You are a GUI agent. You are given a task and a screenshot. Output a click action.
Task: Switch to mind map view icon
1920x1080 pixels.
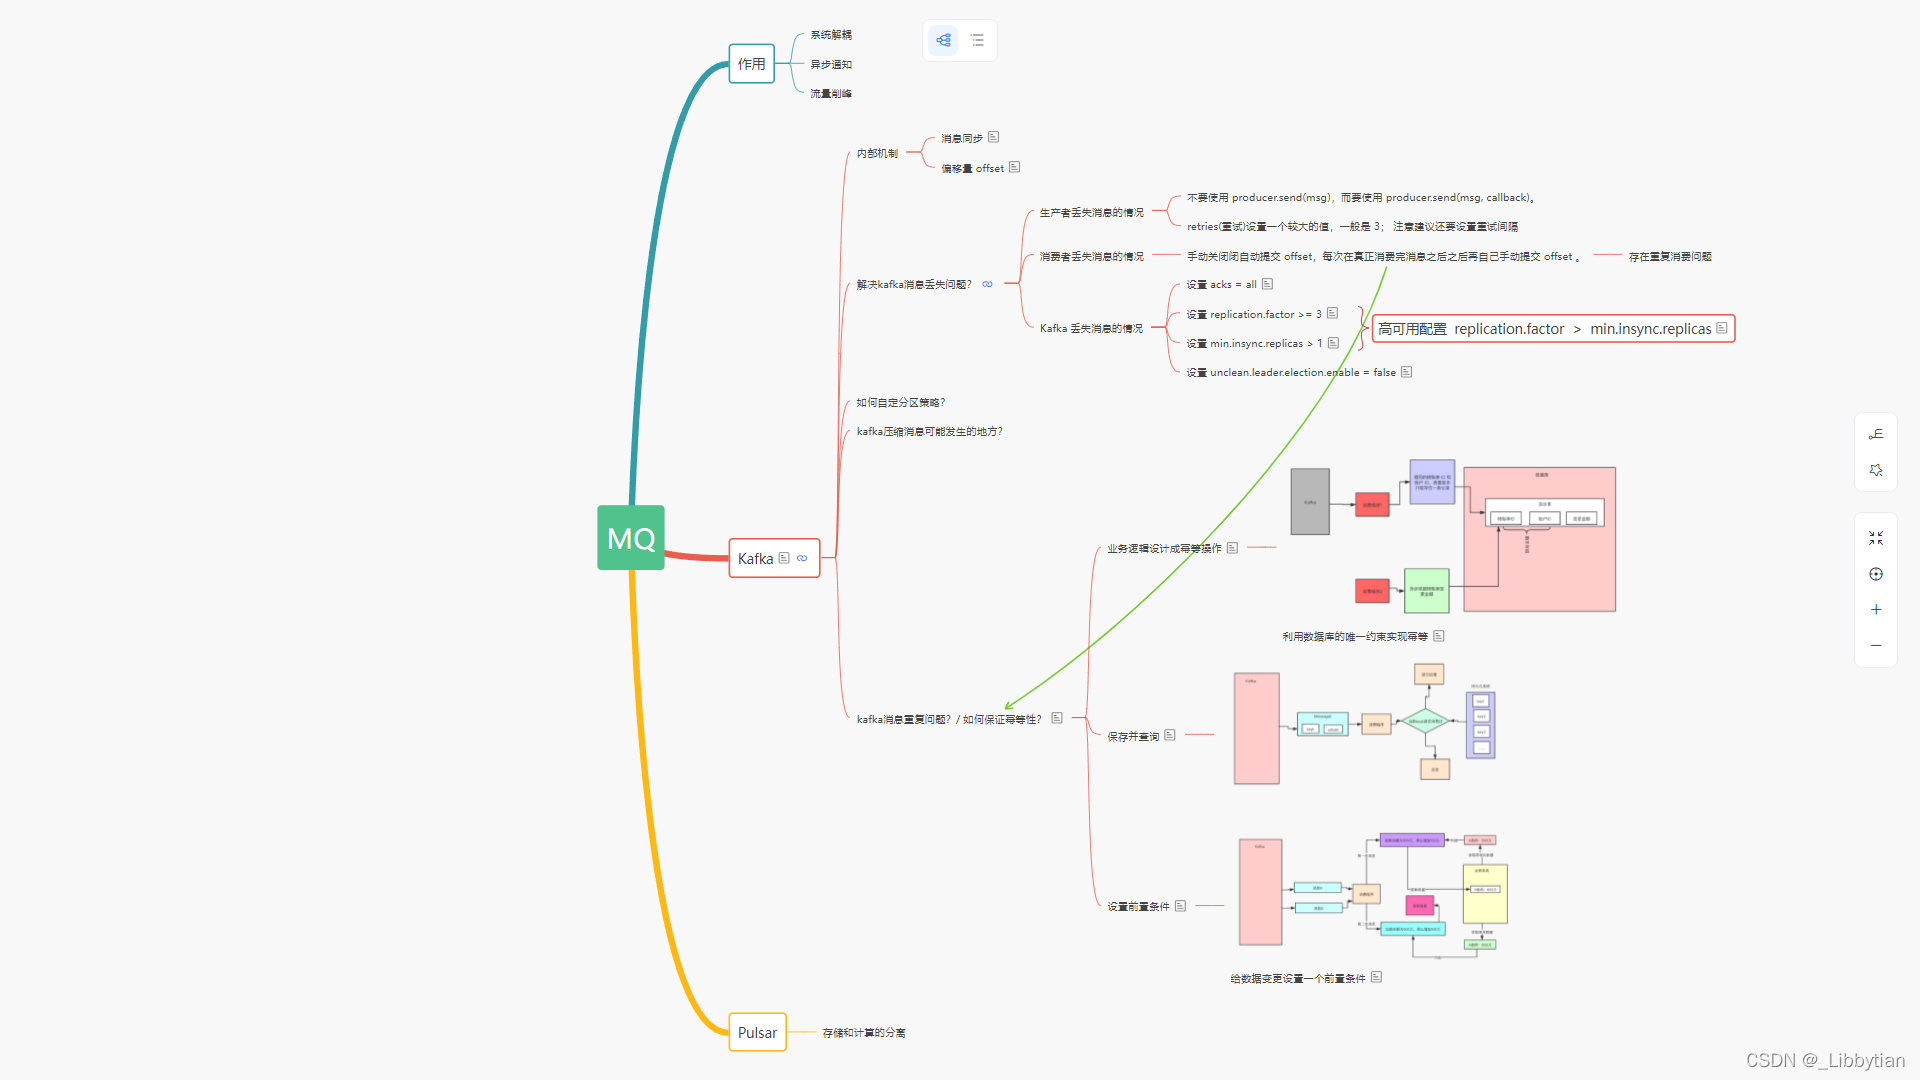943,40
